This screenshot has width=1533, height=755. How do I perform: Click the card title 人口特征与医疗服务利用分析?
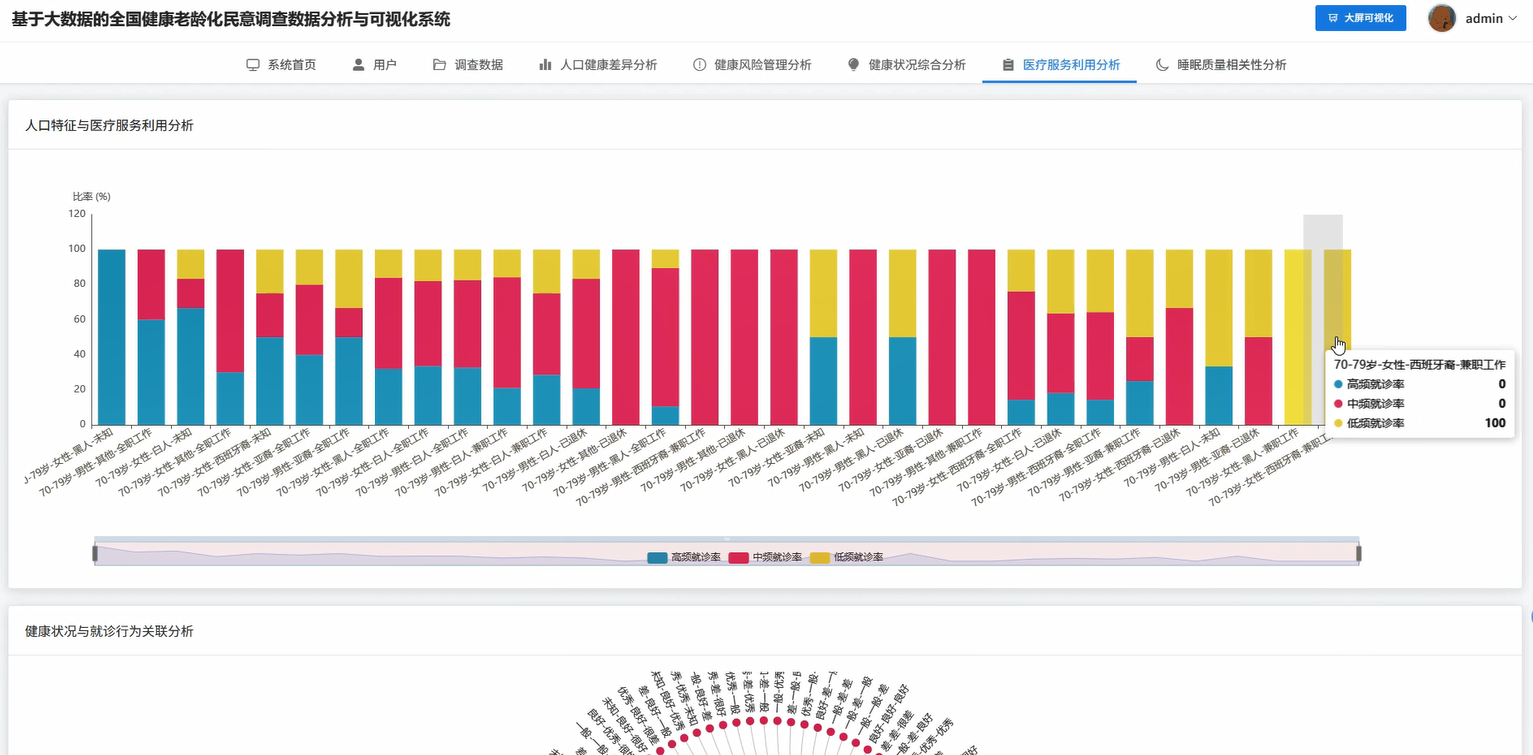pyautogui.click(x=109, y=125)
